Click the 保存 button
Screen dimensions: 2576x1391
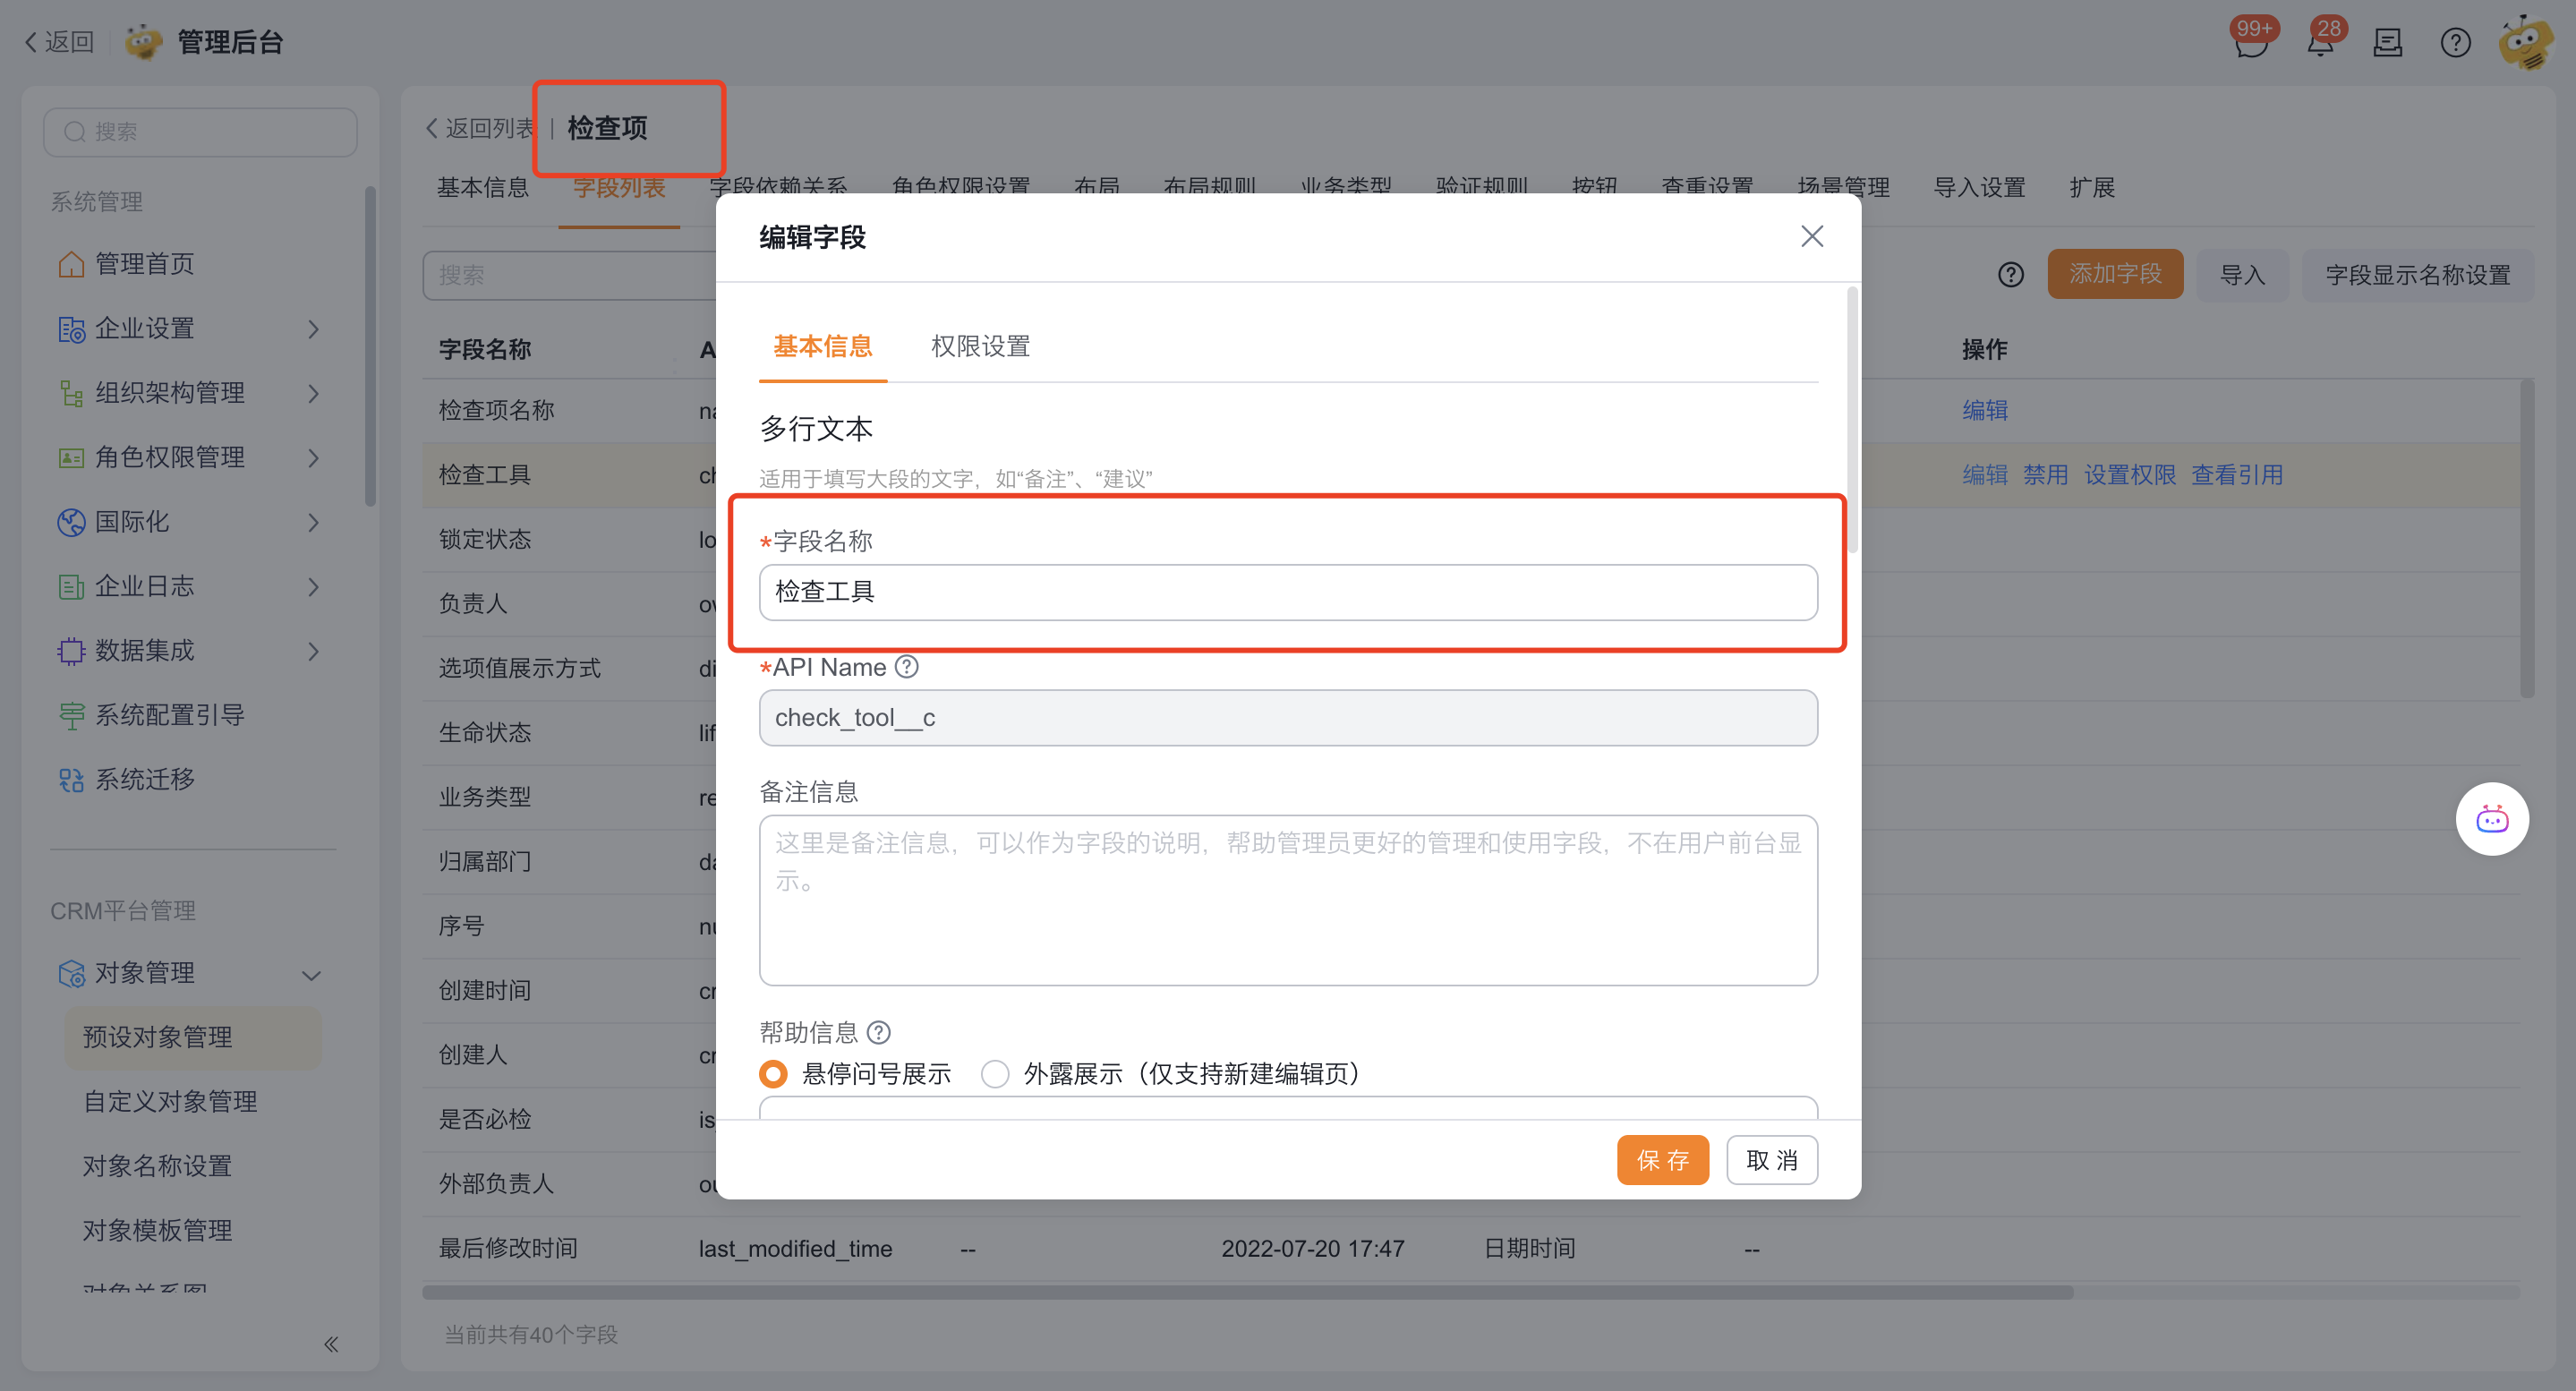[1662, 1160]
